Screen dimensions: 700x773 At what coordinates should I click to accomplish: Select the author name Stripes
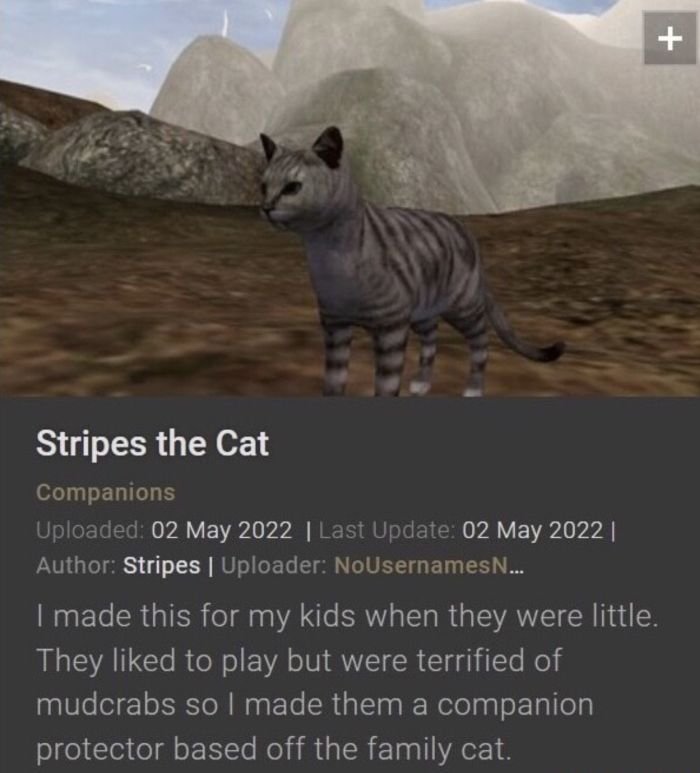tap(162, 565)
